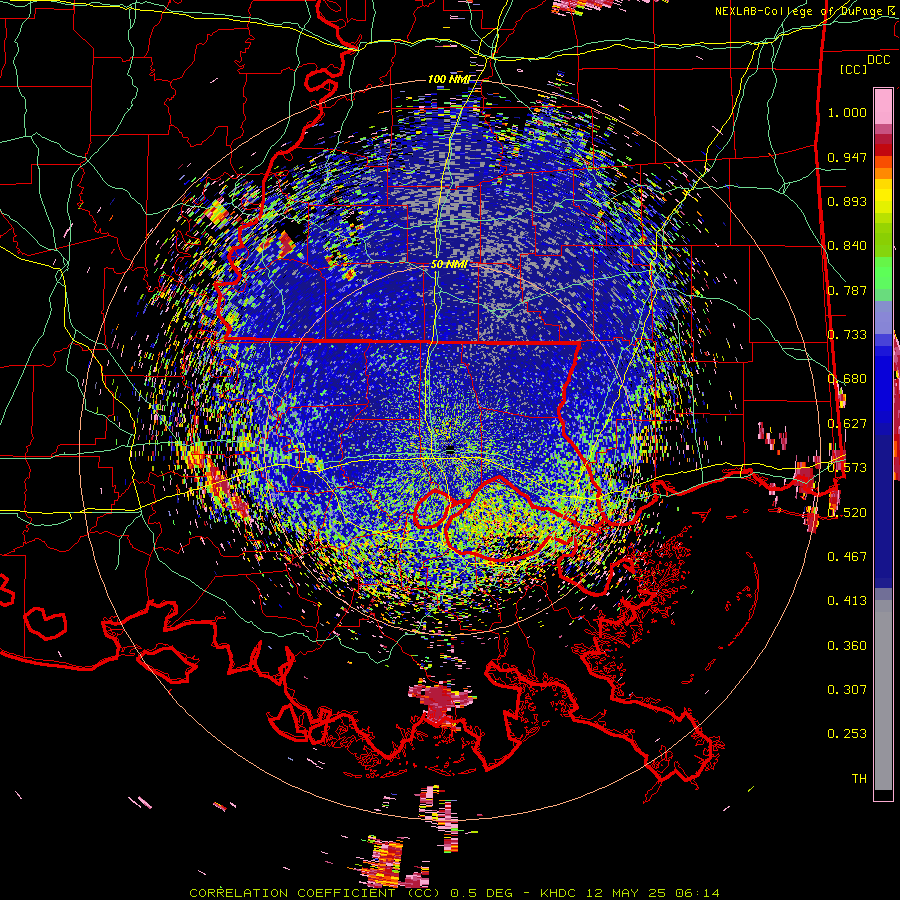Click the 0.947 scale value
The image size is (900, 900).
[x=847, y=157]
